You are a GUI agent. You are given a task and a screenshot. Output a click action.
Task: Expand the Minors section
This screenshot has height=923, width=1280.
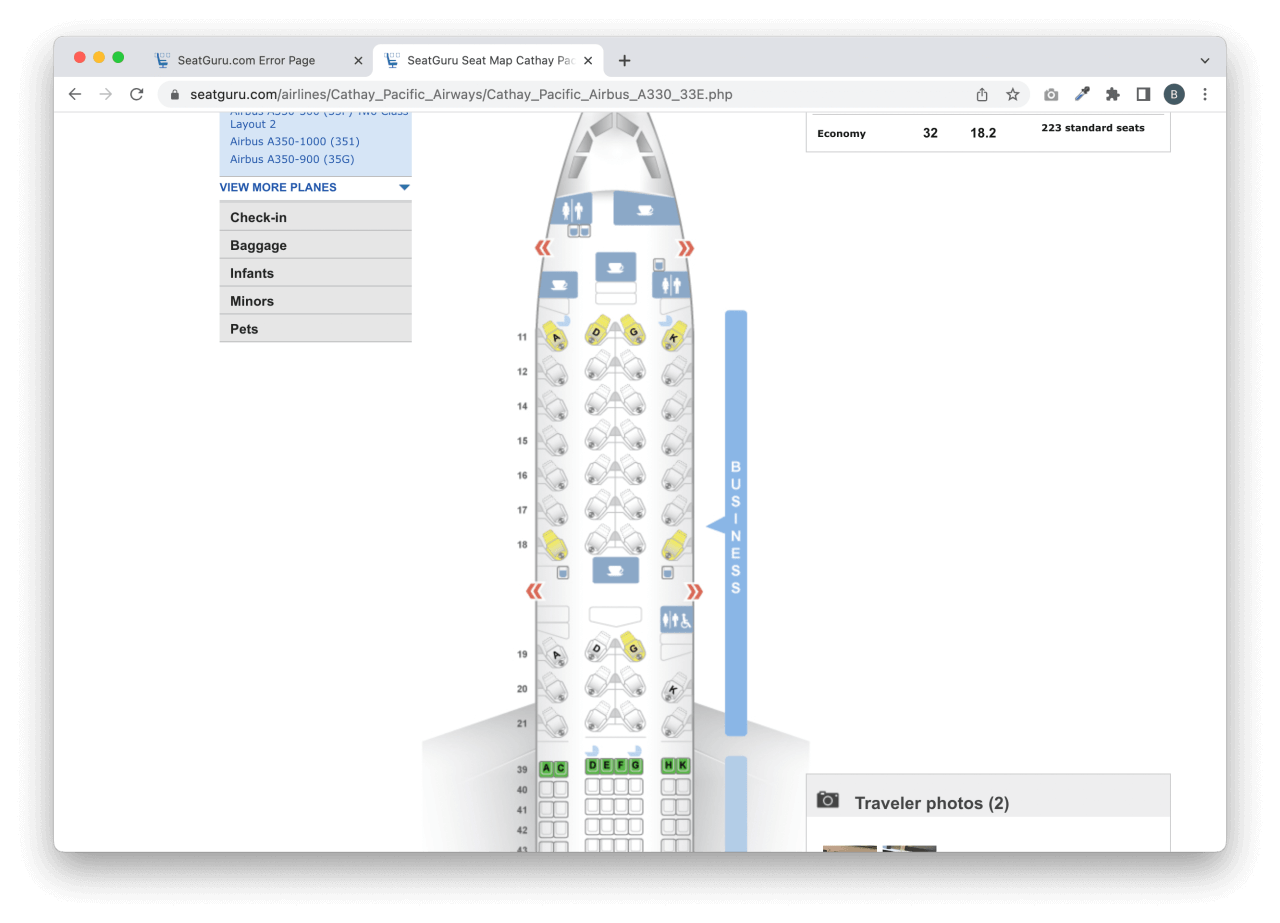pyautogui.click(x=315, y=301)
